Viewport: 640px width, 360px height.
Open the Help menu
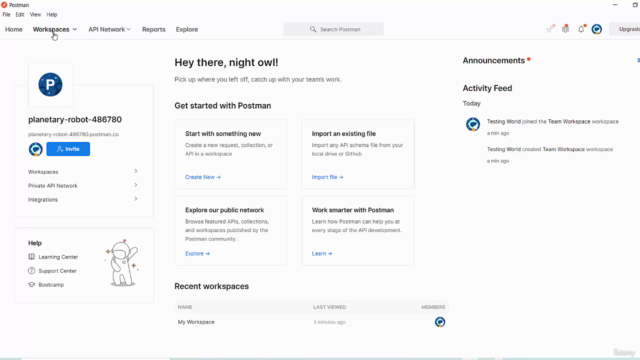[52, 15]
